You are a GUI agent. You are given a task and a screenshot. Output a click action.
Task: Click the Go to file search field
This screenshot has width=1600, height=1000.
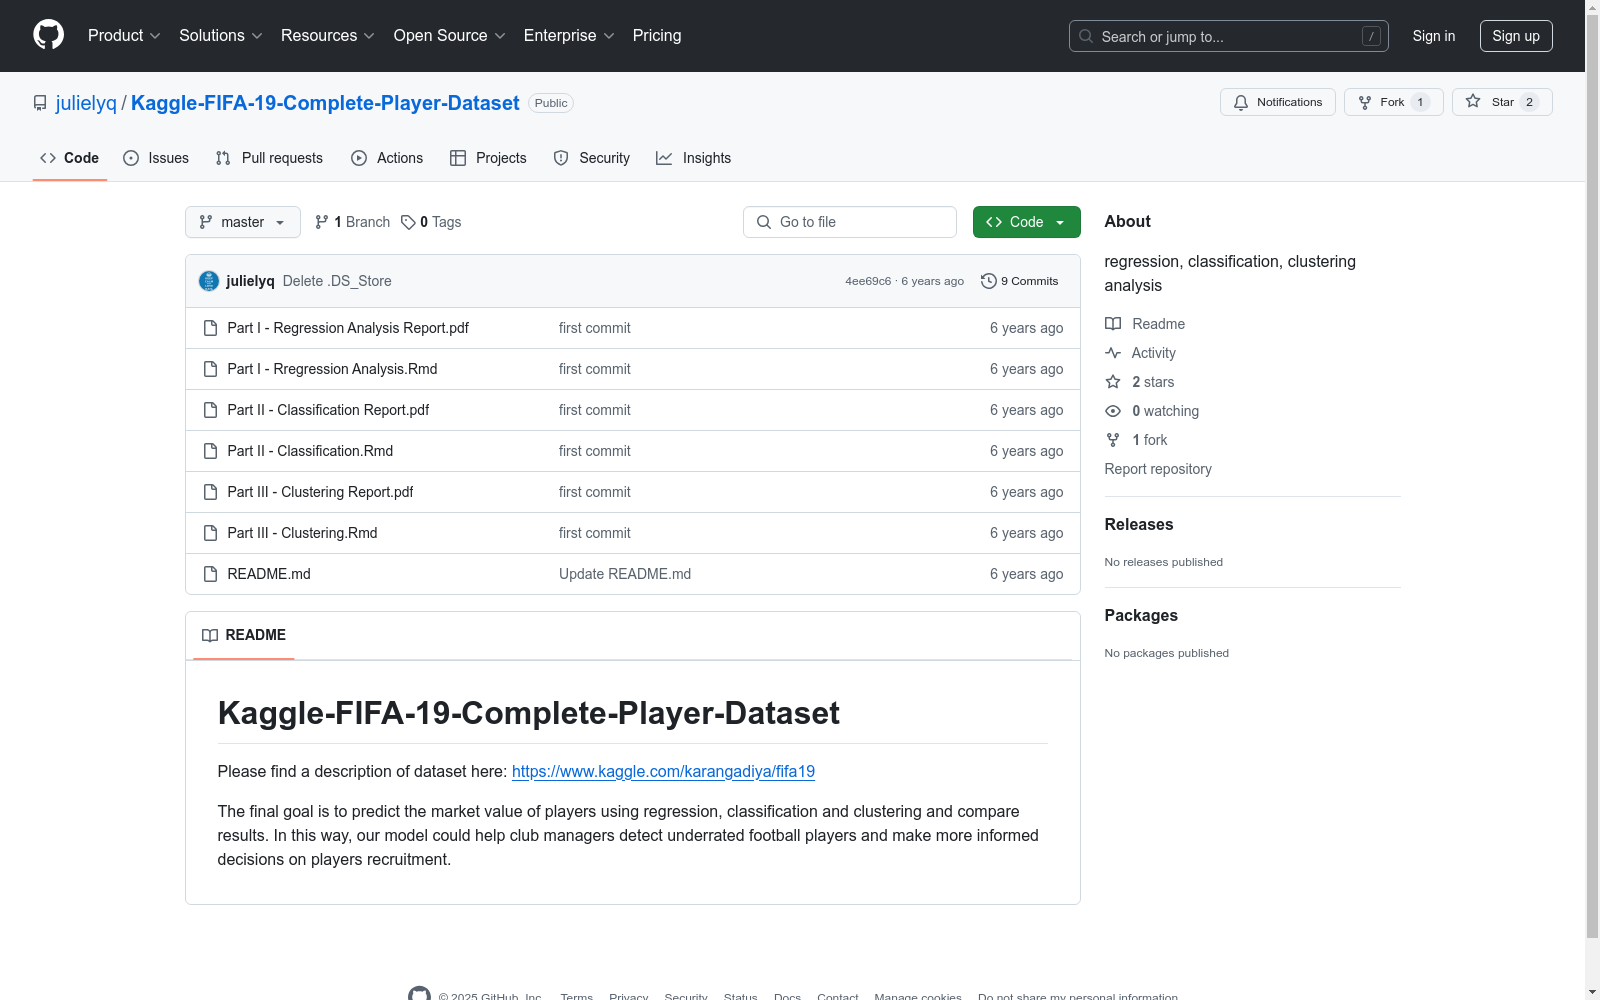(850, 222)
